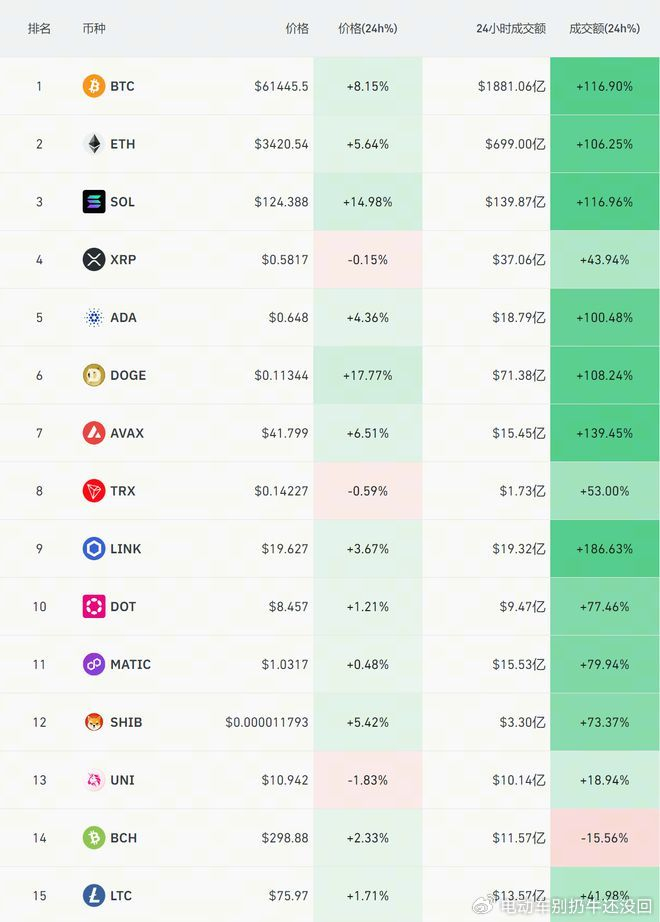Click the LINK +186.63% volume change cell
Image resolution: width=660 pixels, height=922 pixels.
click(x=605, y=549)
